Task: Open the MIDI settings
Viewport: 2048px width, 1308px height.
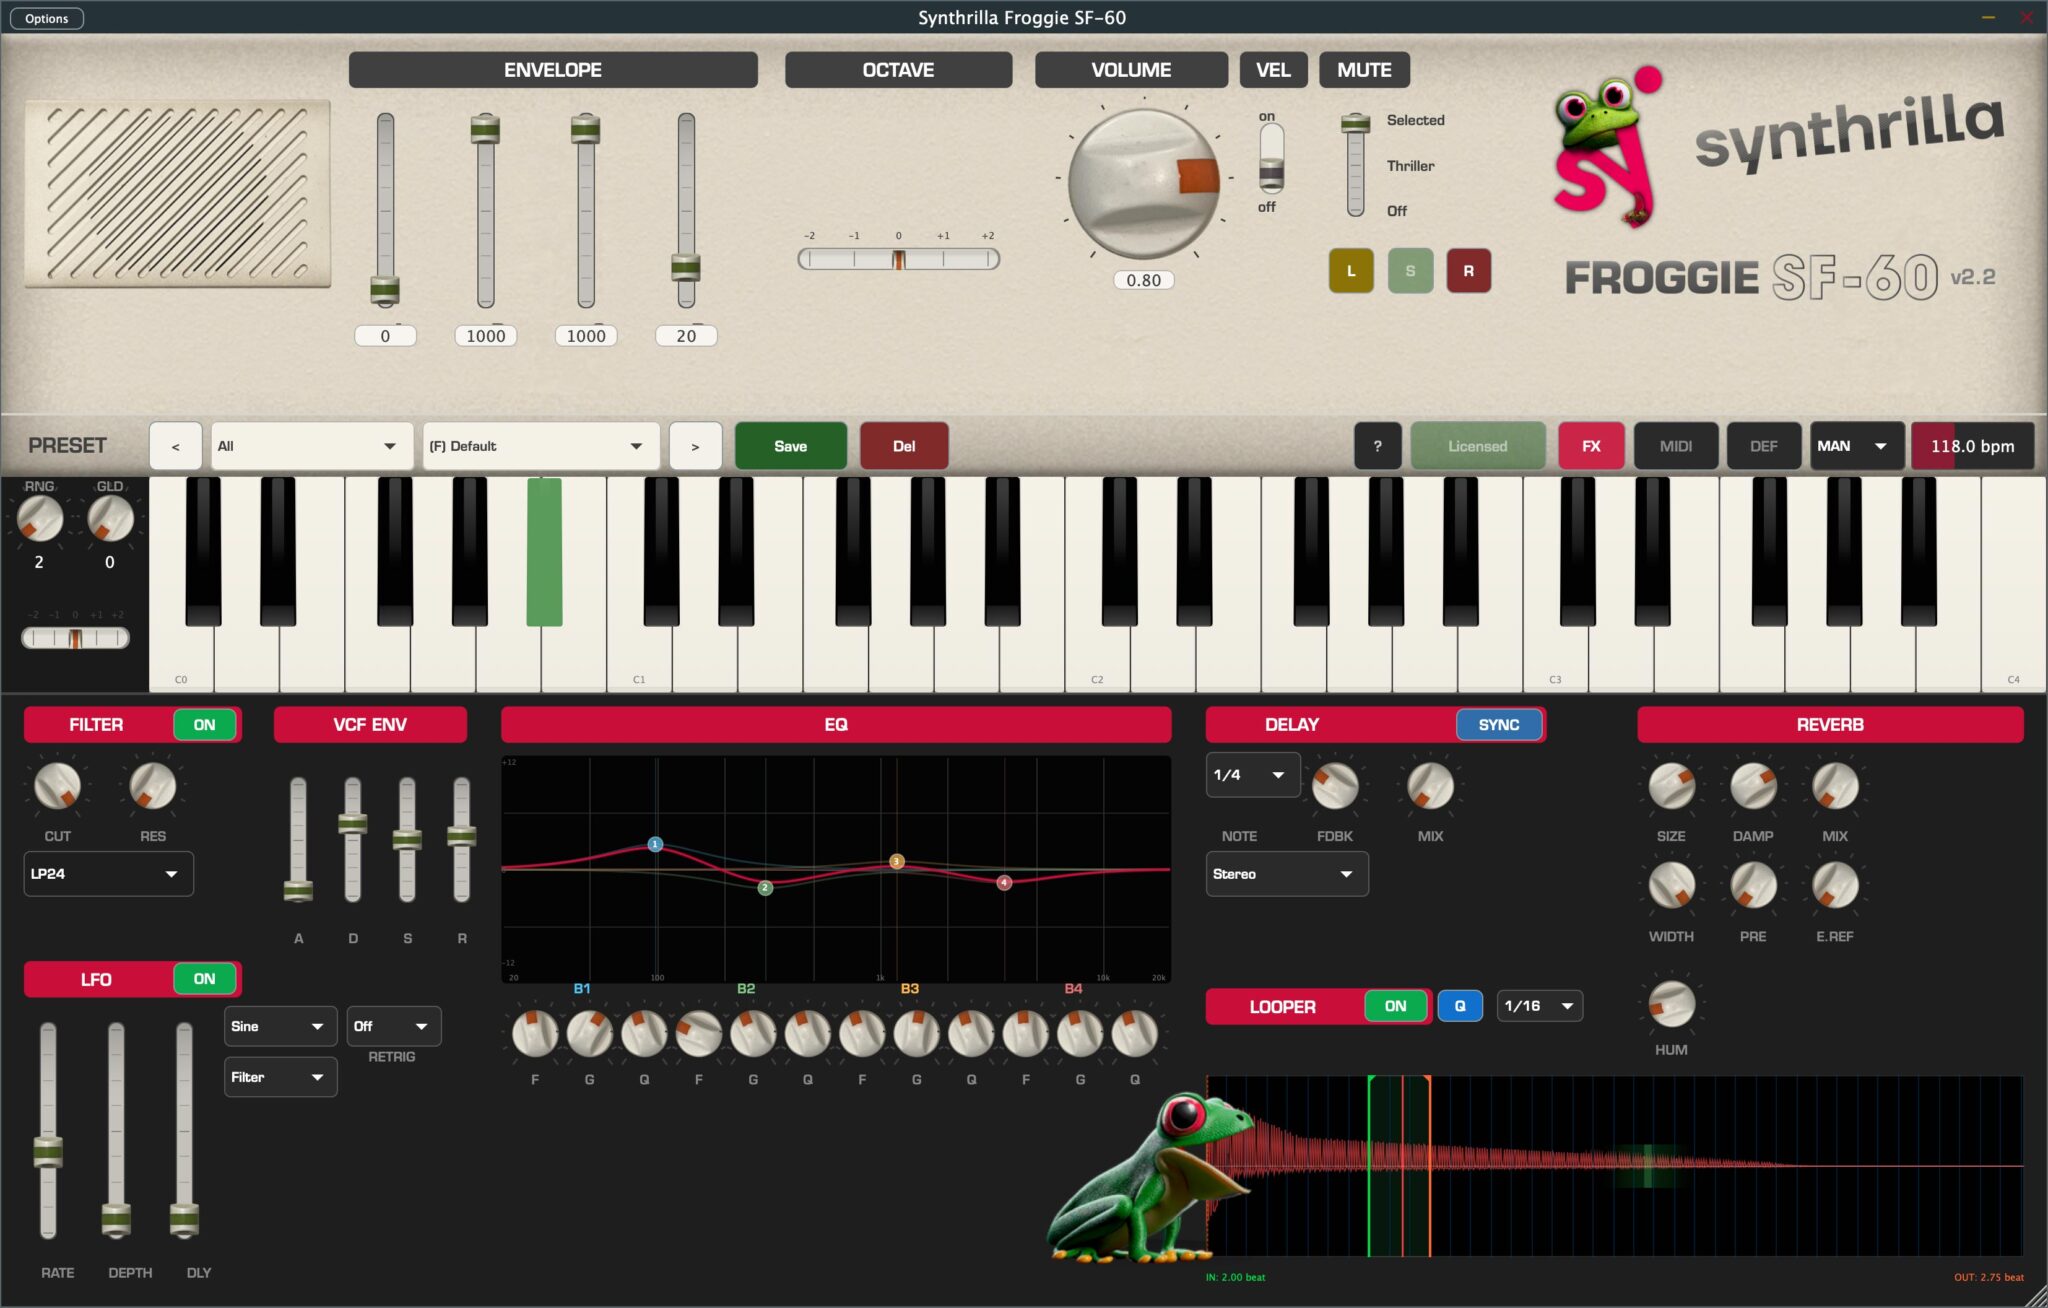Action: coord(1676,445)
